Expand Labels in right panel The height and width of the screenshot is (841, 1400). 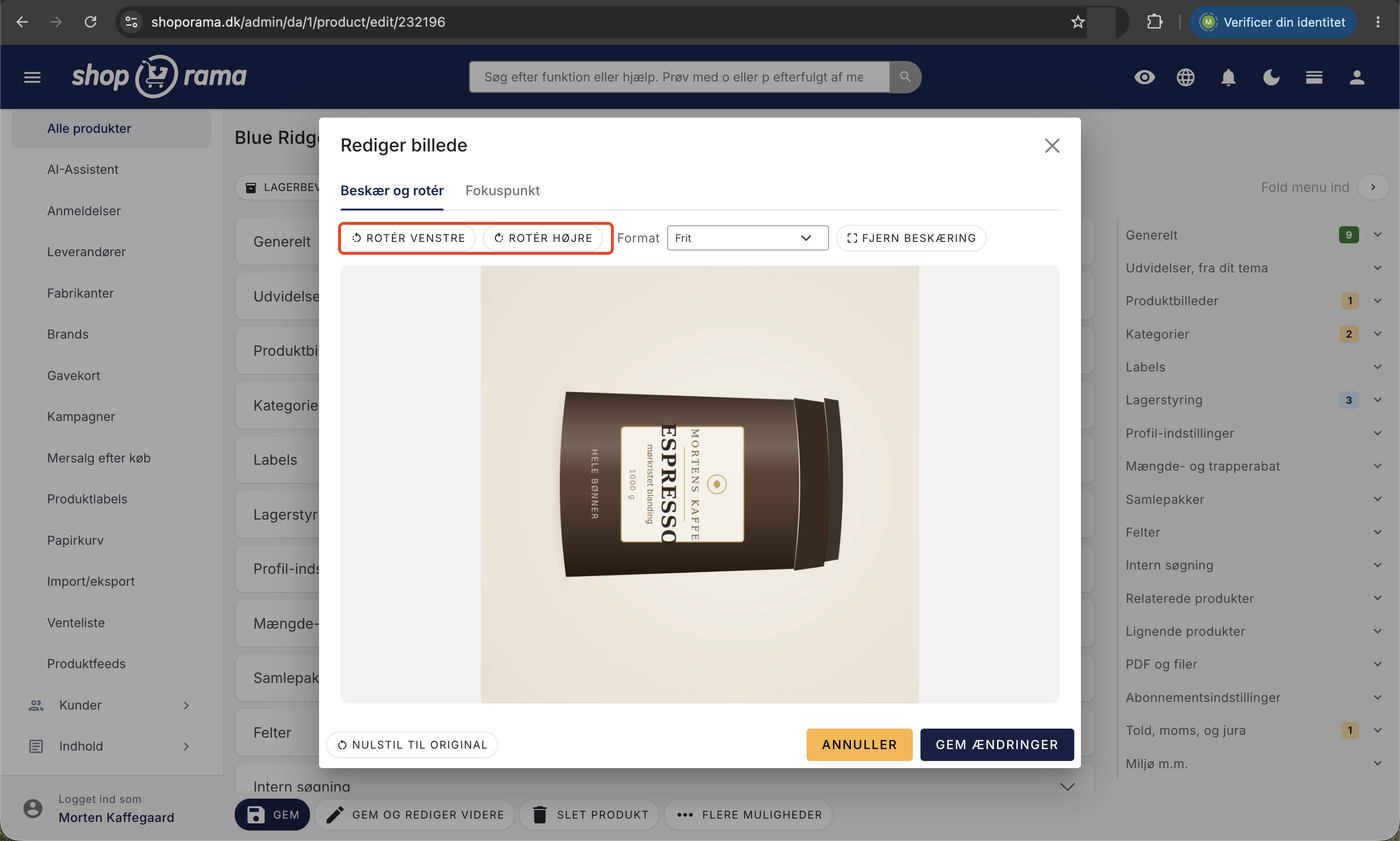[1254, 367]
